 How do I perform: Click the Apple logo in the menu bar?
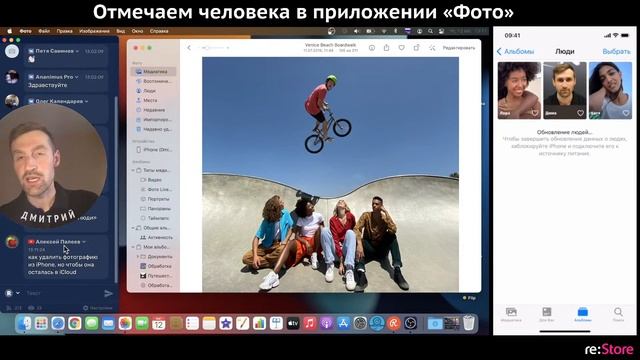point(10,31)
